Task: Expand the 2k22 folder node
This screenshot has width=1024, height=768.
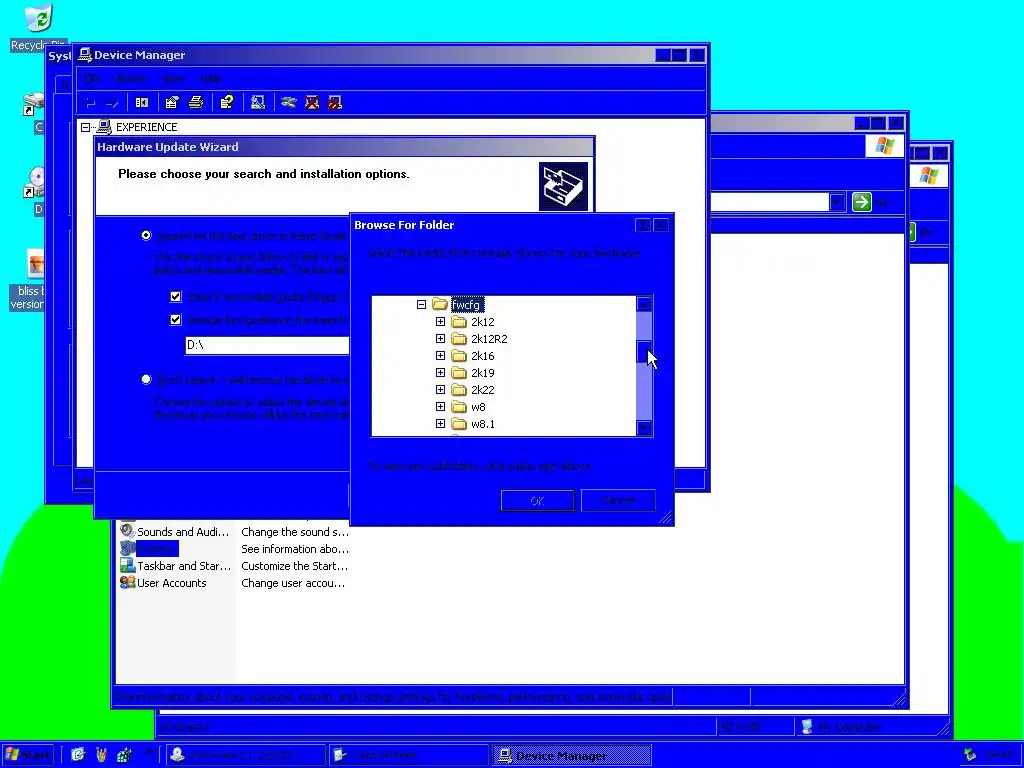Action: point(440,390)
